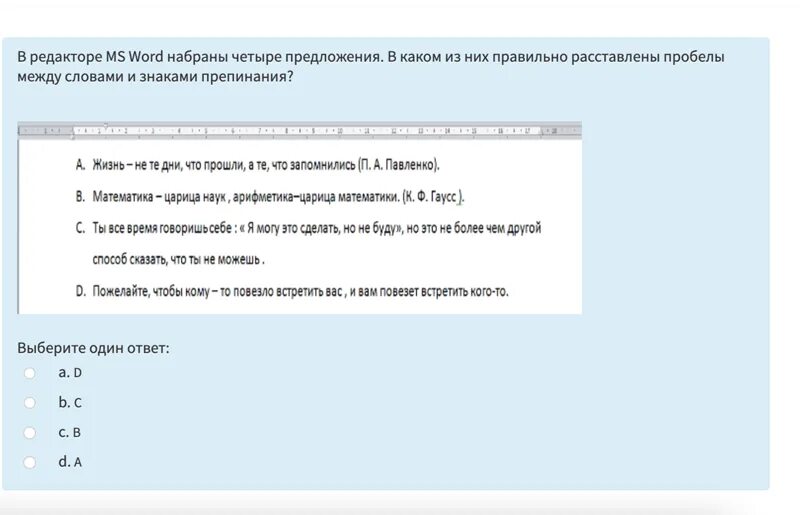Click the answer label 'b. C'

70,402
